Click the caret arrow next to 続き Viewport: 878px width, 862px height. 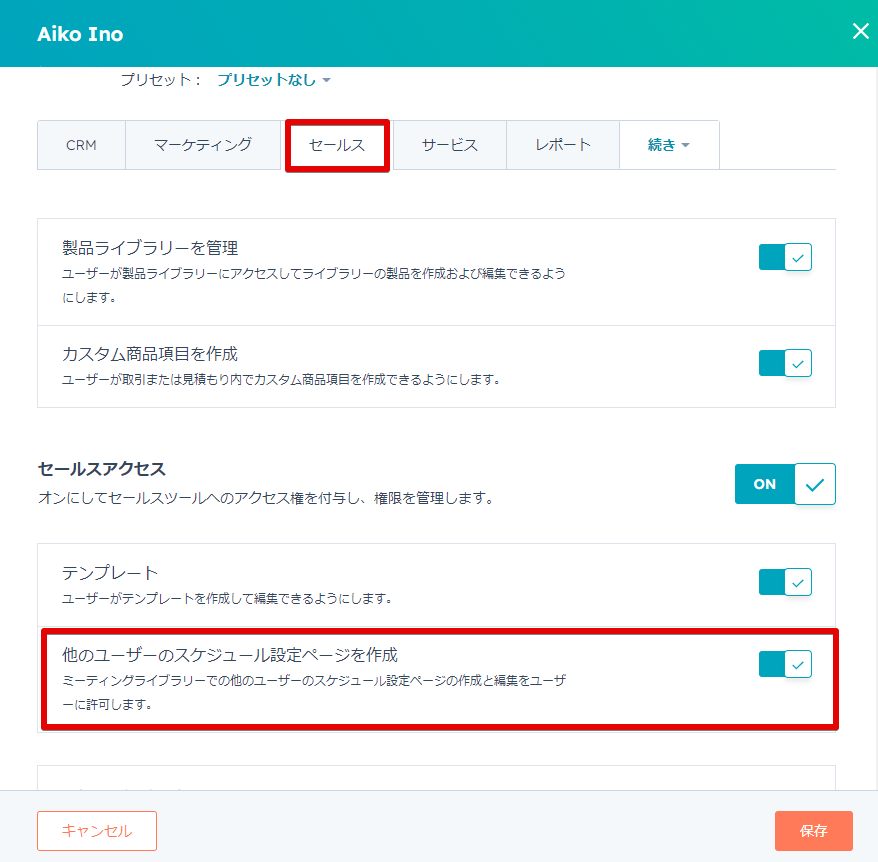pyautogui.click(x=685, y=146)
